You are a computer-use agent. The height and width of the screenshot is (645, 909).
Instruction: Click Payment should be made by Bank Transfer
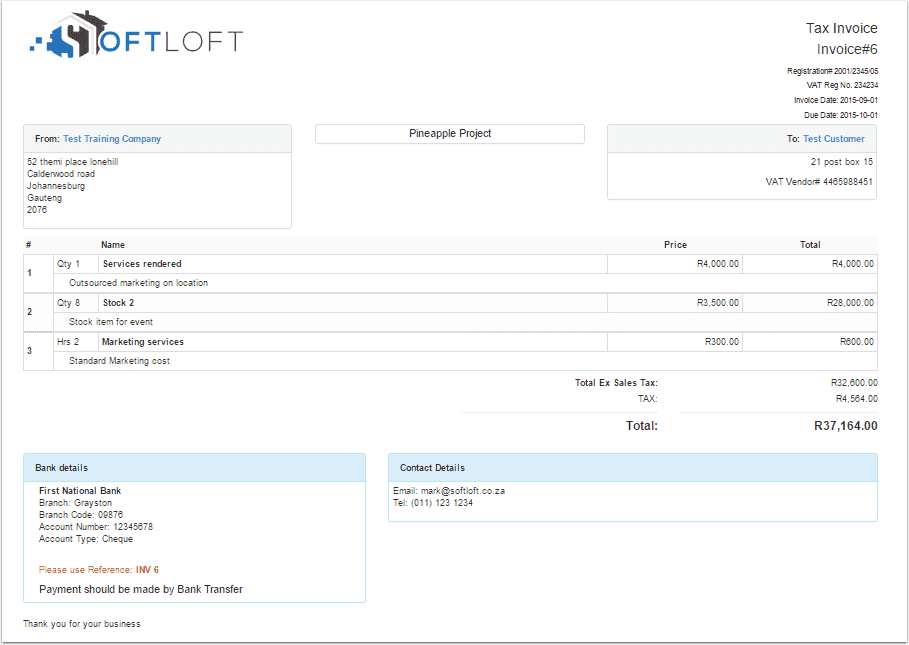tap(141, 589)
